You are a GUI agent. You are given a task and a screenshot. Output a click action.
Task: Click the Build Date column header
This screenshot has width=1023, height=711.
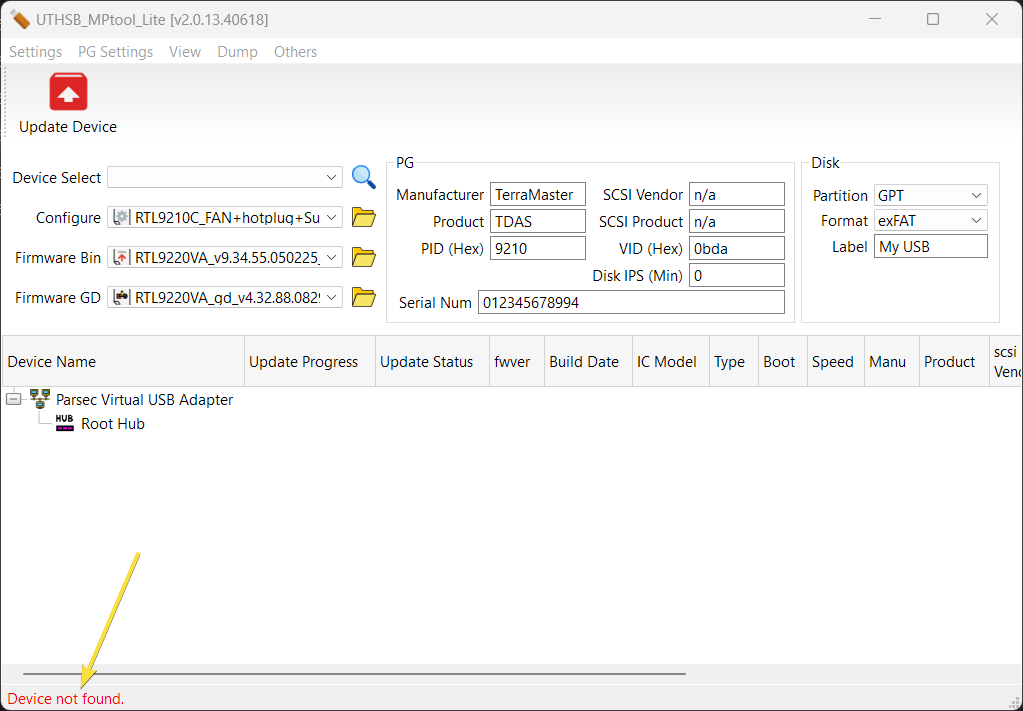click(588, 361)
